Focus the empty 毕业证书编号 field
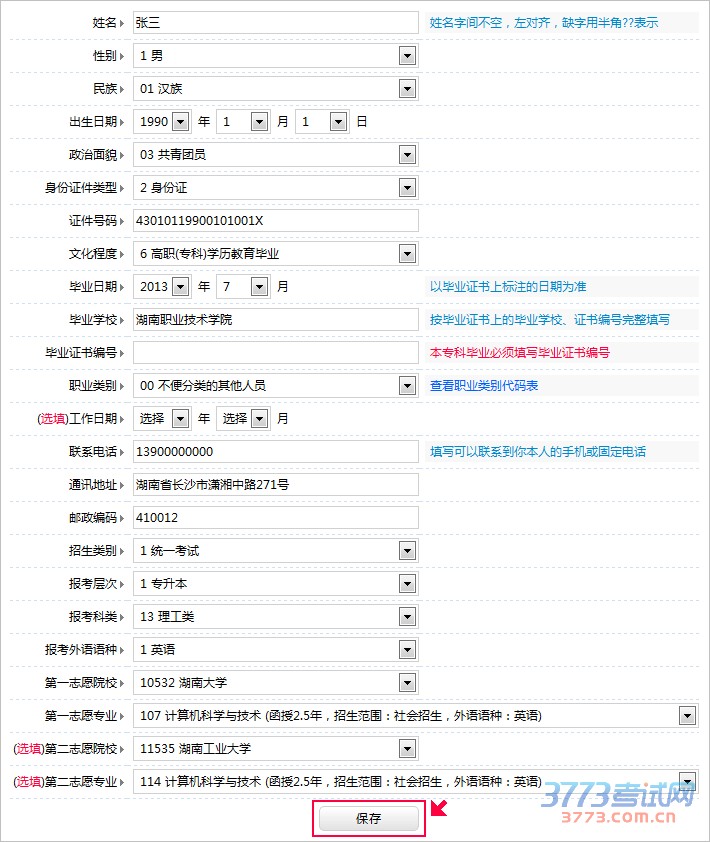 pyautogui.click(x=275, y=353)
